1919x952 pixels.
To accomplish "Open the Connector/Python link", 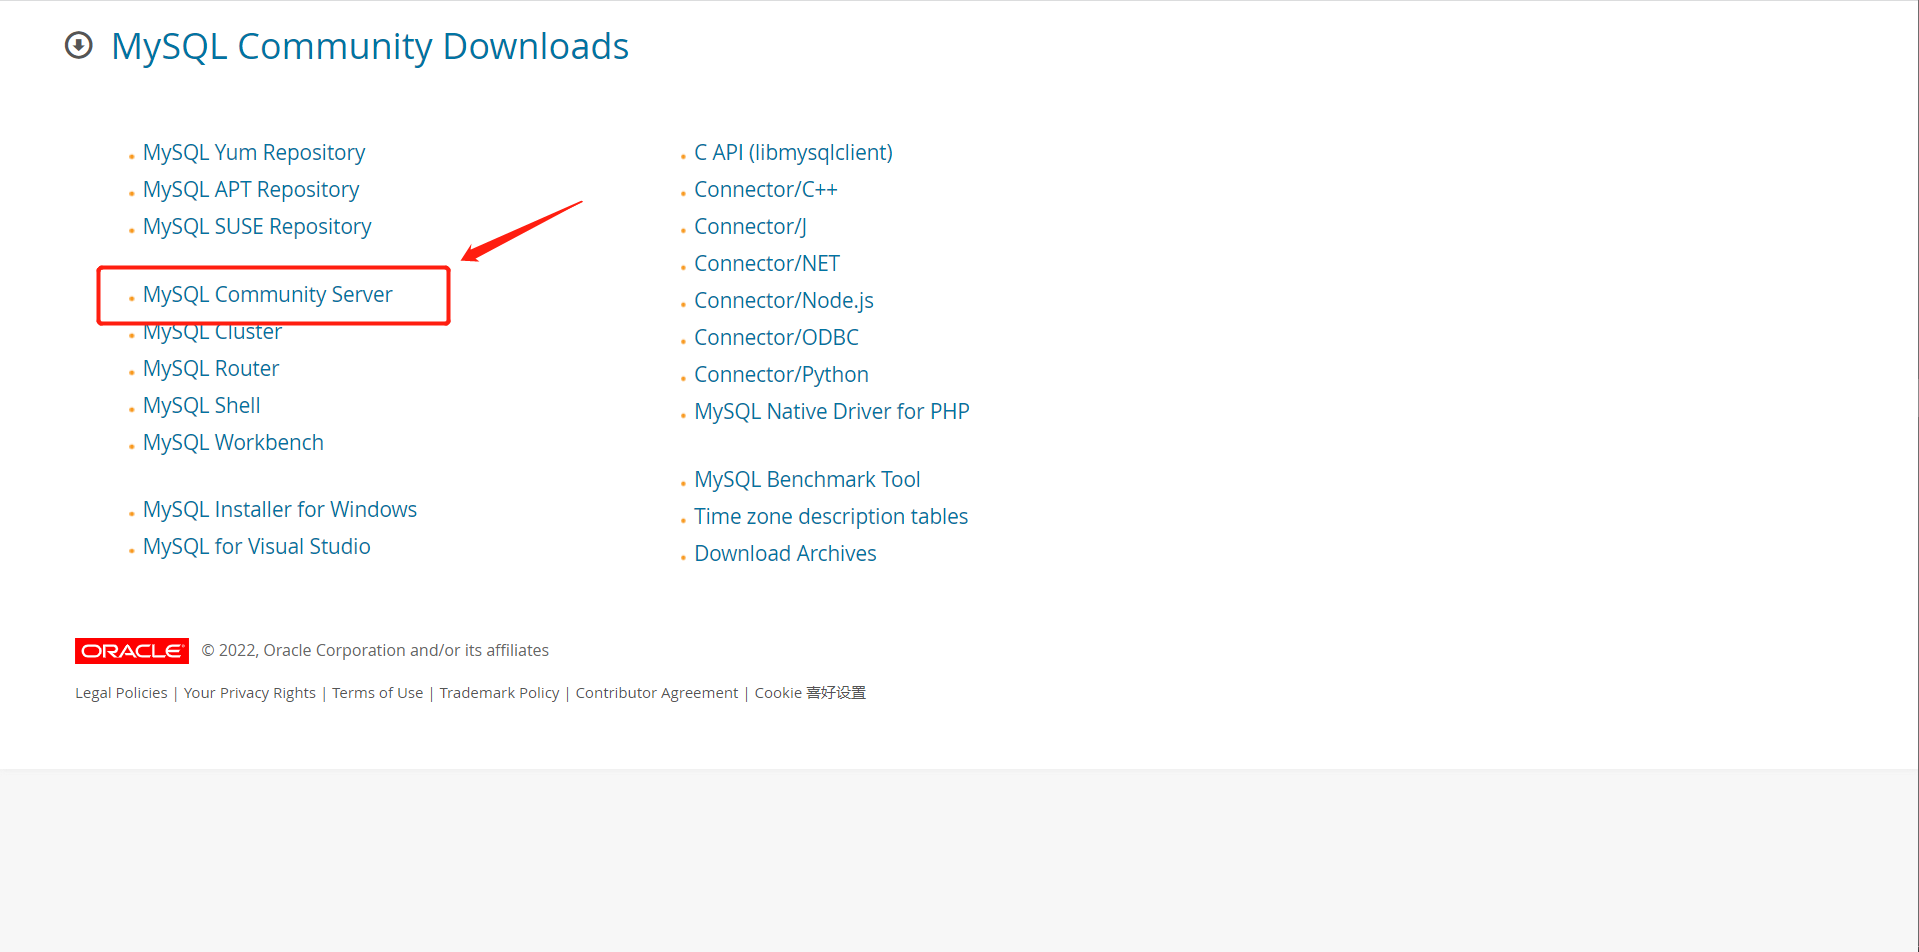I will coord(782,375).
